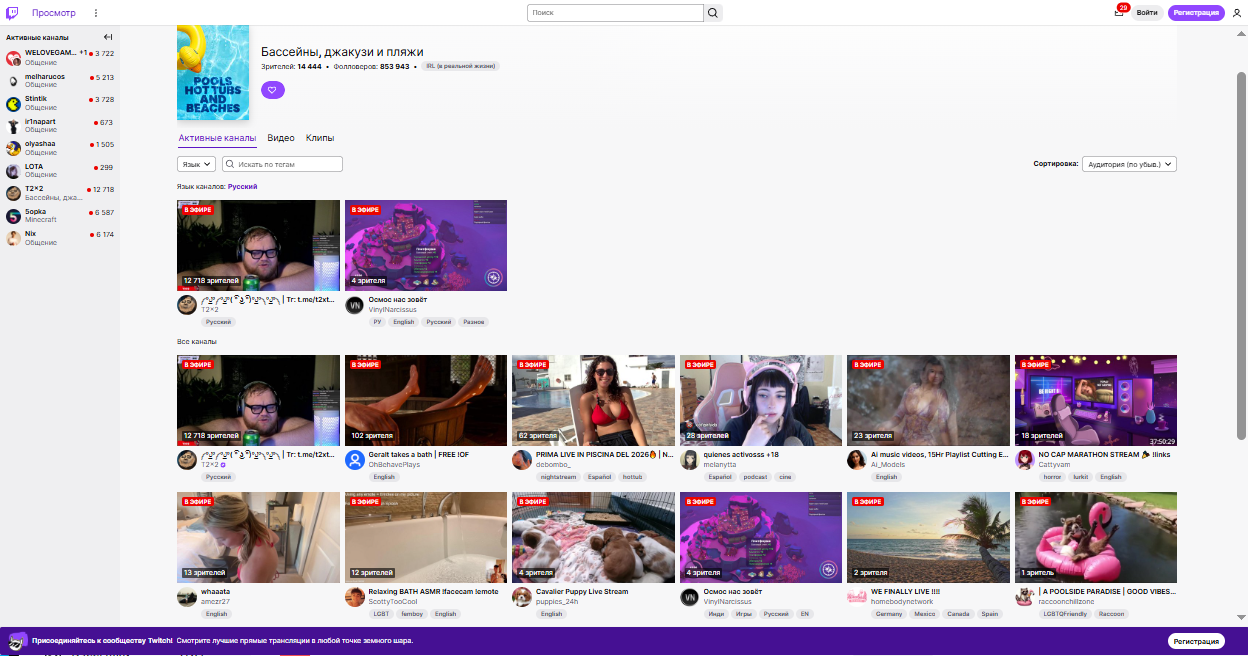Open the user profile icon menu
Screen dimensions: 1248x656
click(1236, 13)
